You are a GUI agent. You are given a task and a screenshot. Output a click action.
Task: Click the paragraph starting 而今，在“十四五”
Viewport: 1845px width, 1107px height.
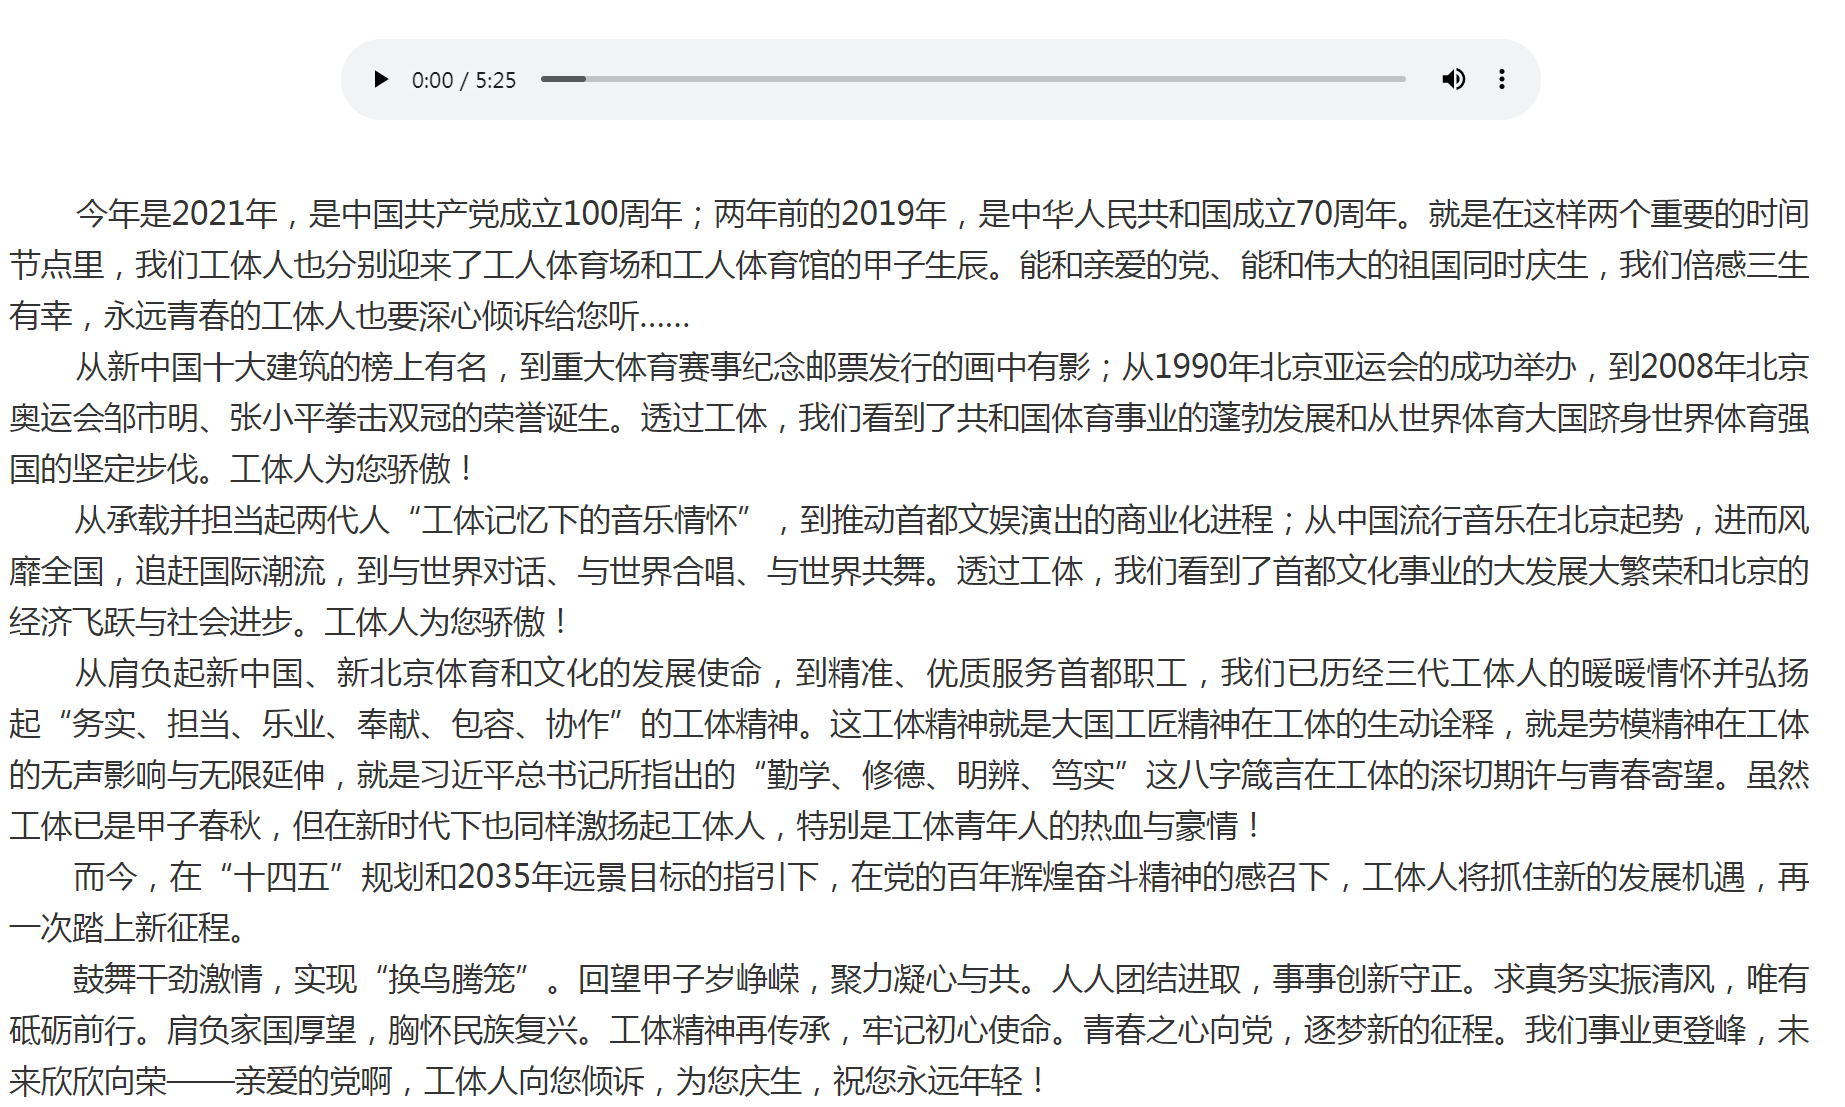click(910, 902)
